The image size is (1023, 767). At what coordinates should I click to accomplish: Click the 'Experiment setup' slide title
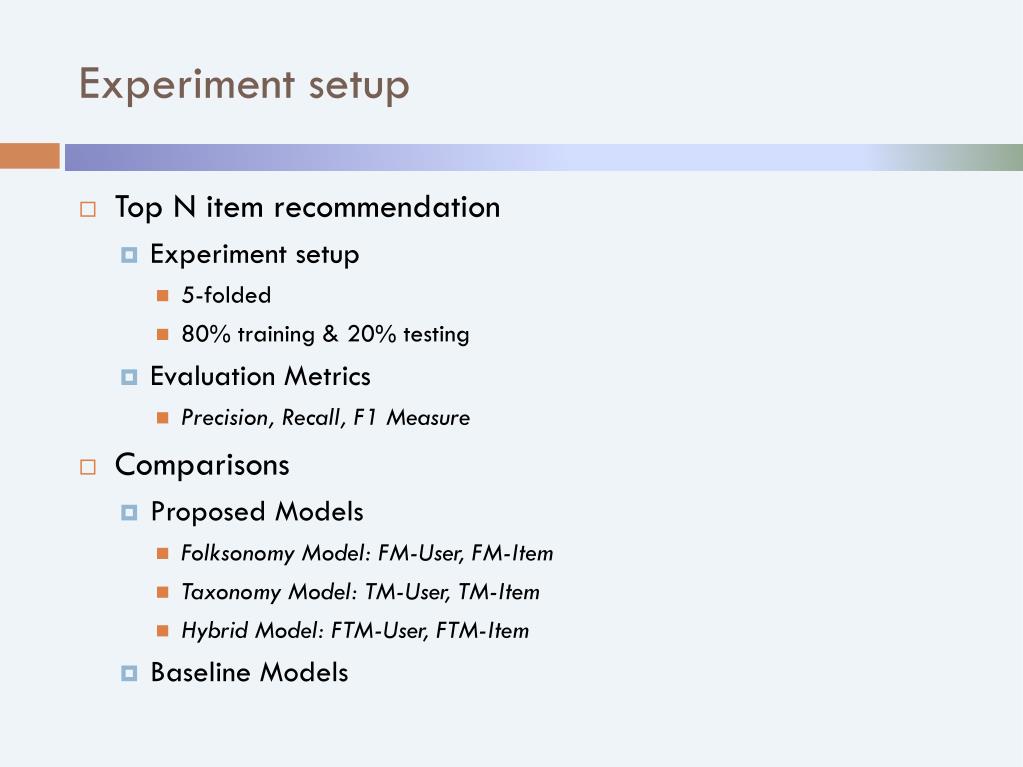coord(244,85)
